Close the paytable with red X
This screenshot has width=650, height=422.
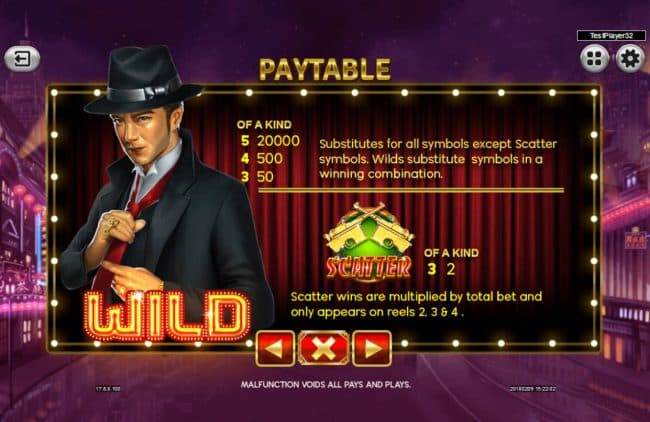[324, 349]
